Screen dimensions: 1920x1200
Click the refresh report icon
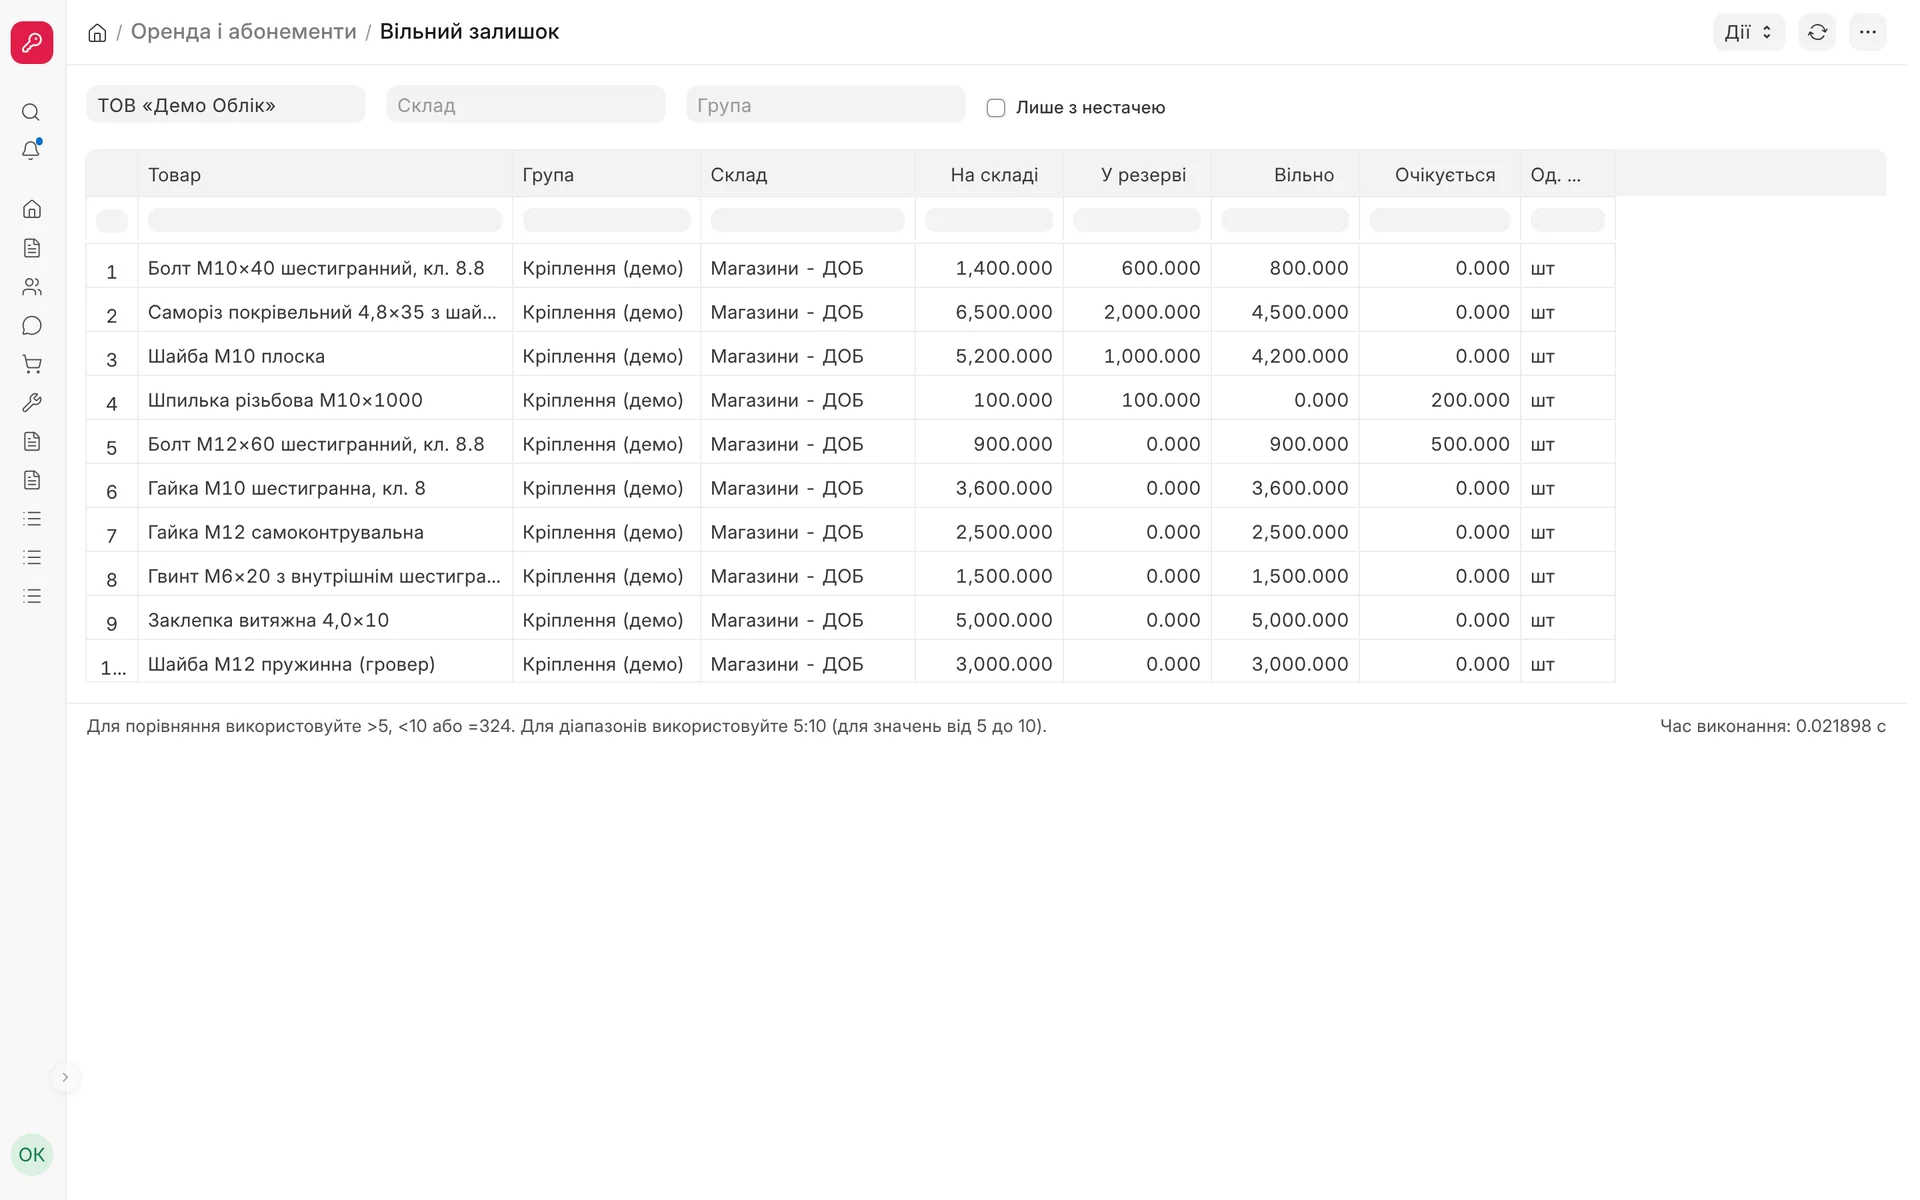pyautogui.click(x=1817, y=32)
